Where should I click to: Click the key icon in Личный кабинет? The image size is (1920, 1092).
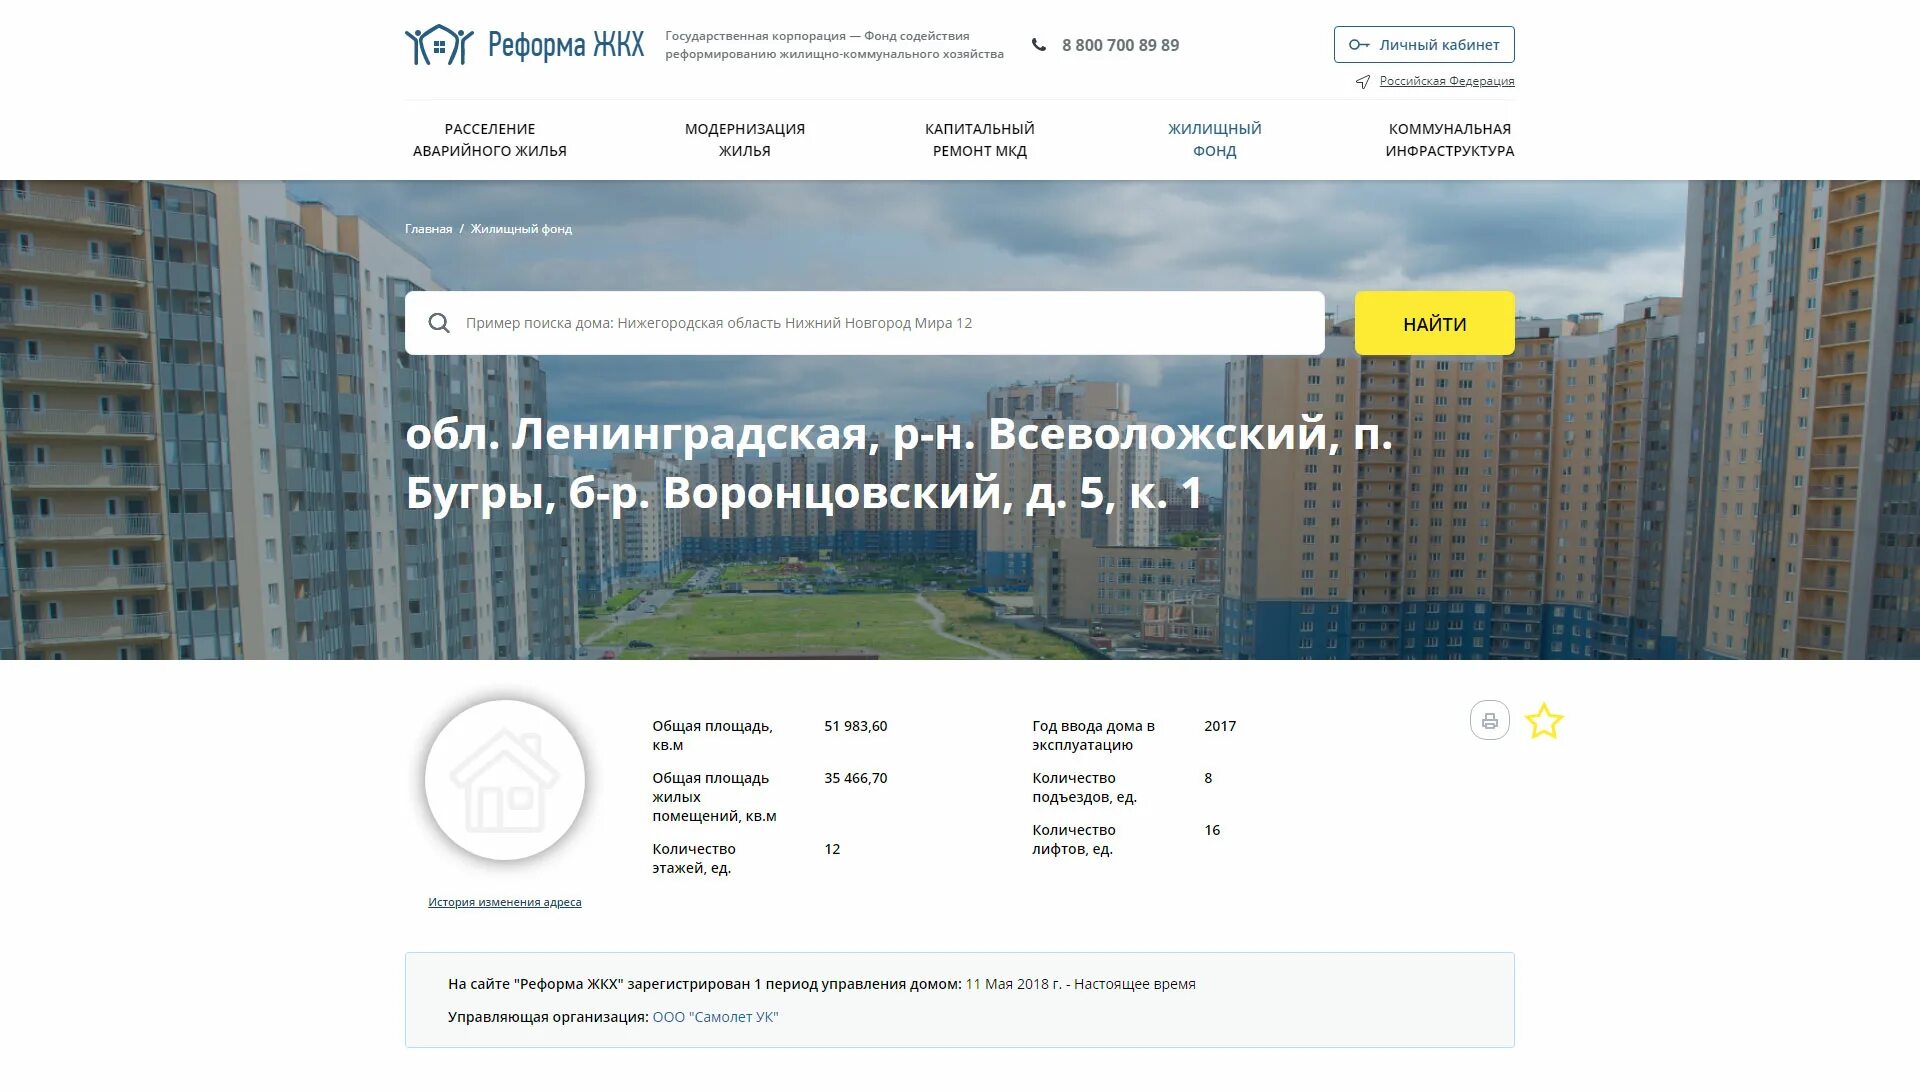(x=1358, y=45)
